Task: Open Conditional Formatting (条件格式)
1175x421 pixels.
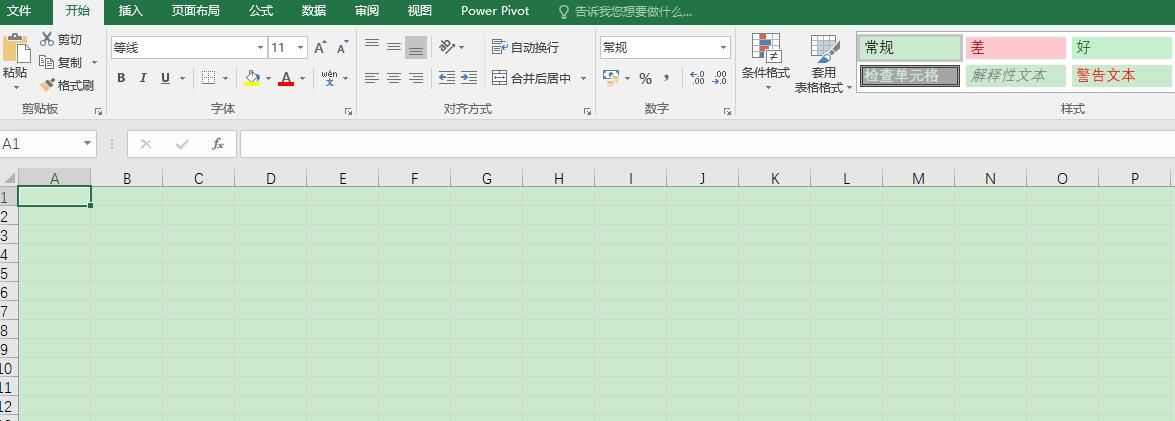Action: click(x=766, y=60)
